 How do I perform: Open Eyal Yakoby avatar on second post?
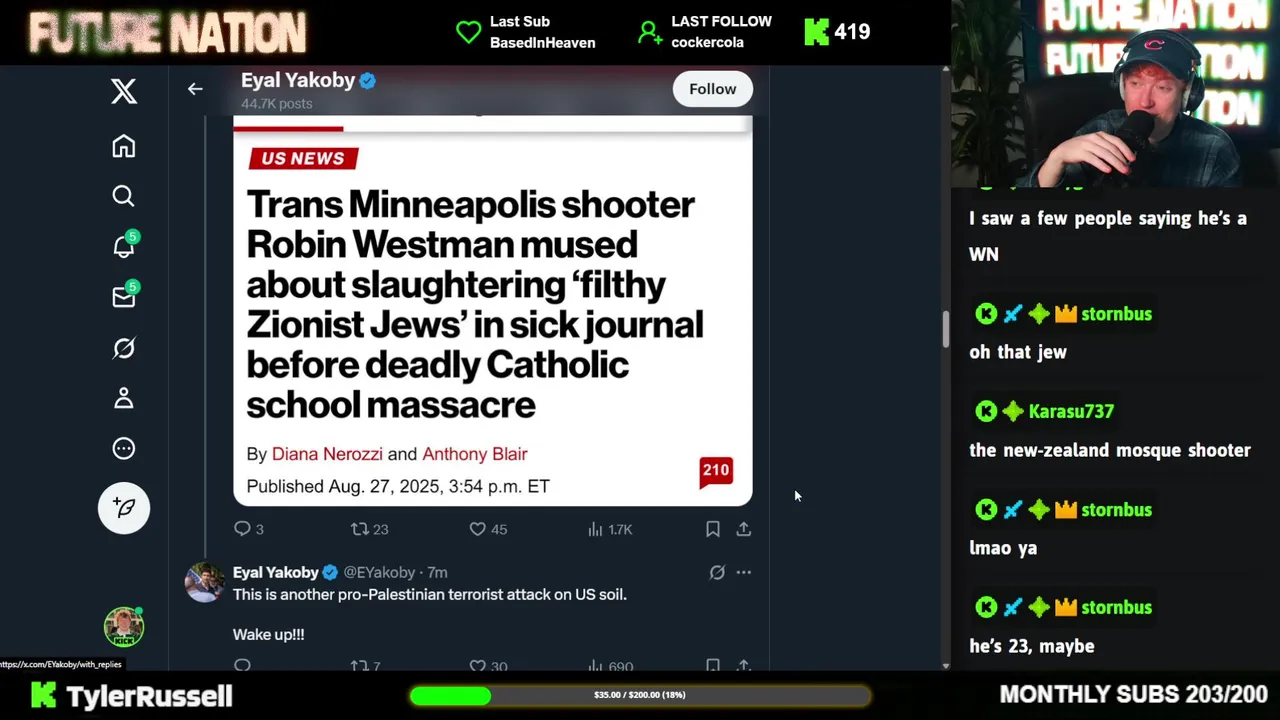pyautogui.click(x=205, y=582)
